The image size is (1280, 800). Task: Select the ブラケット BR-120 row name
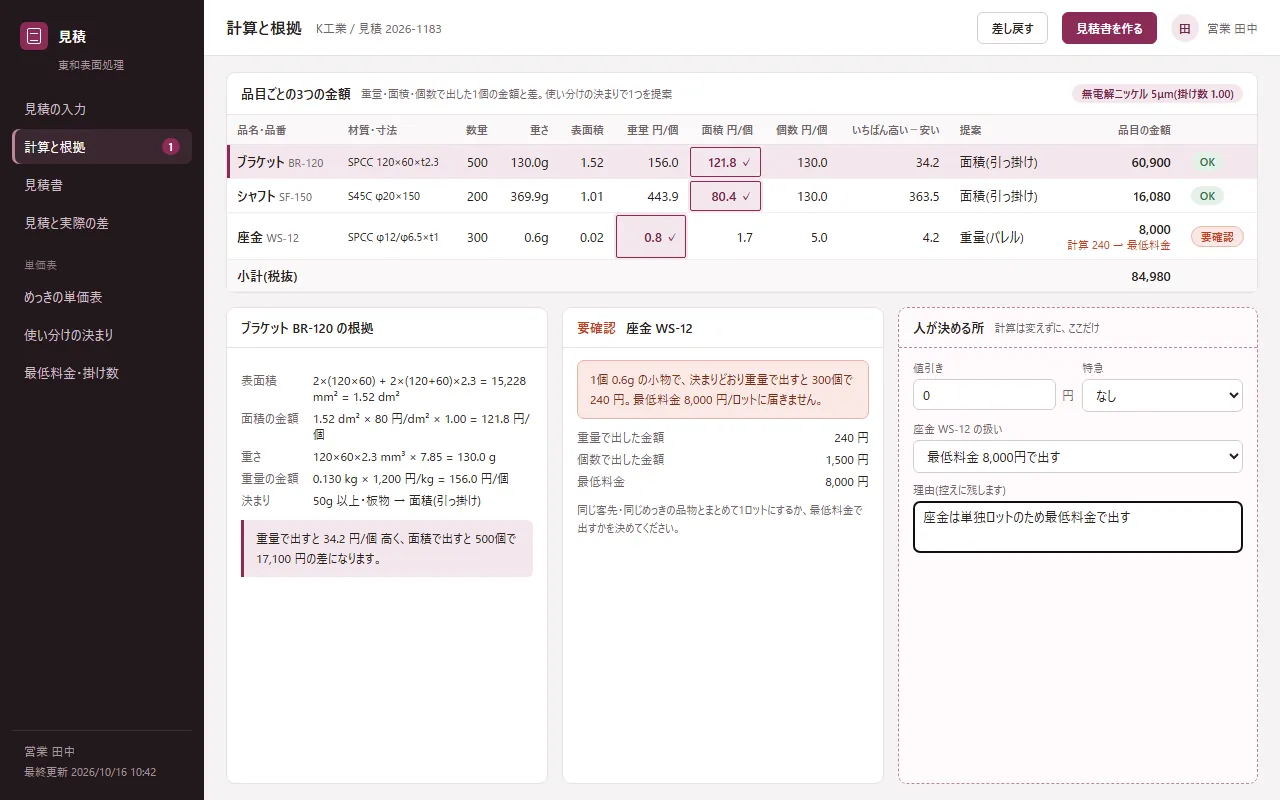(x=280, y=163)
